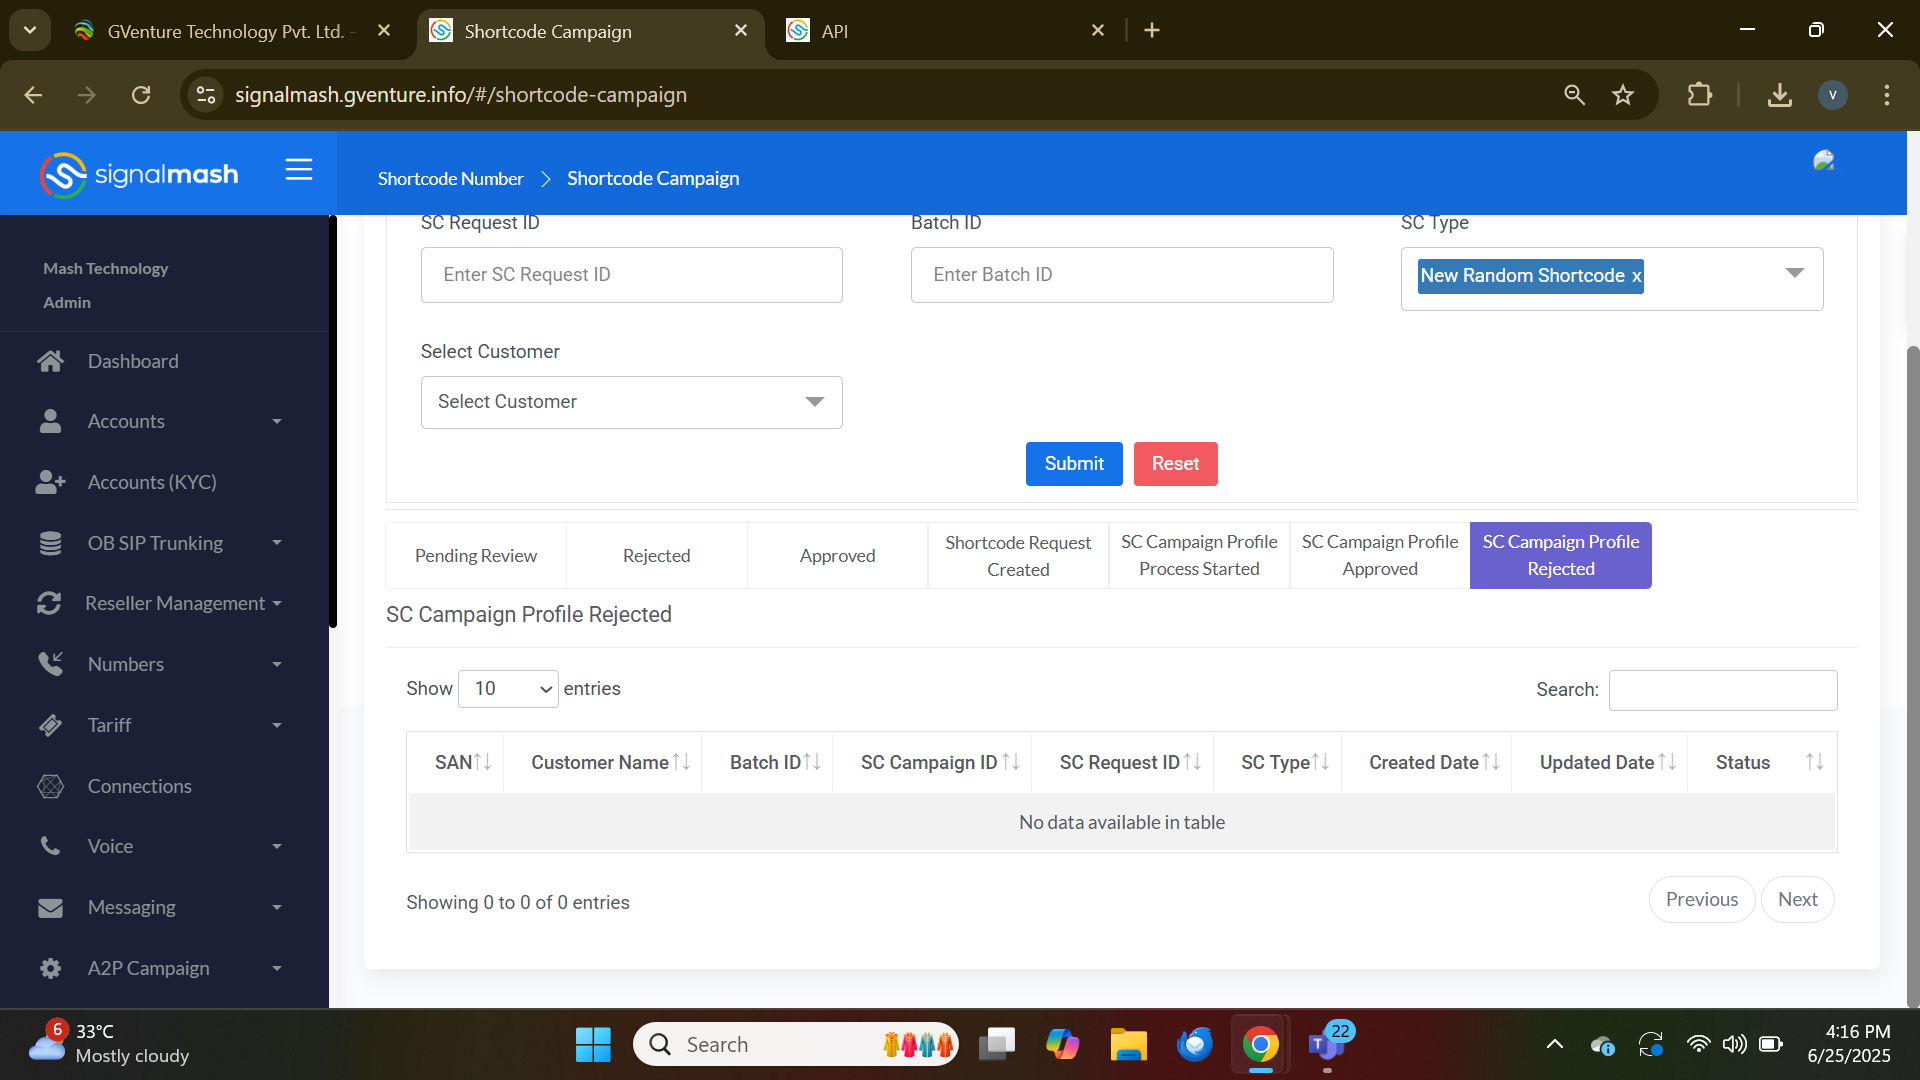
Task: Open SC Campaign Profile Approved tab
Action: tap(1380, 556)
